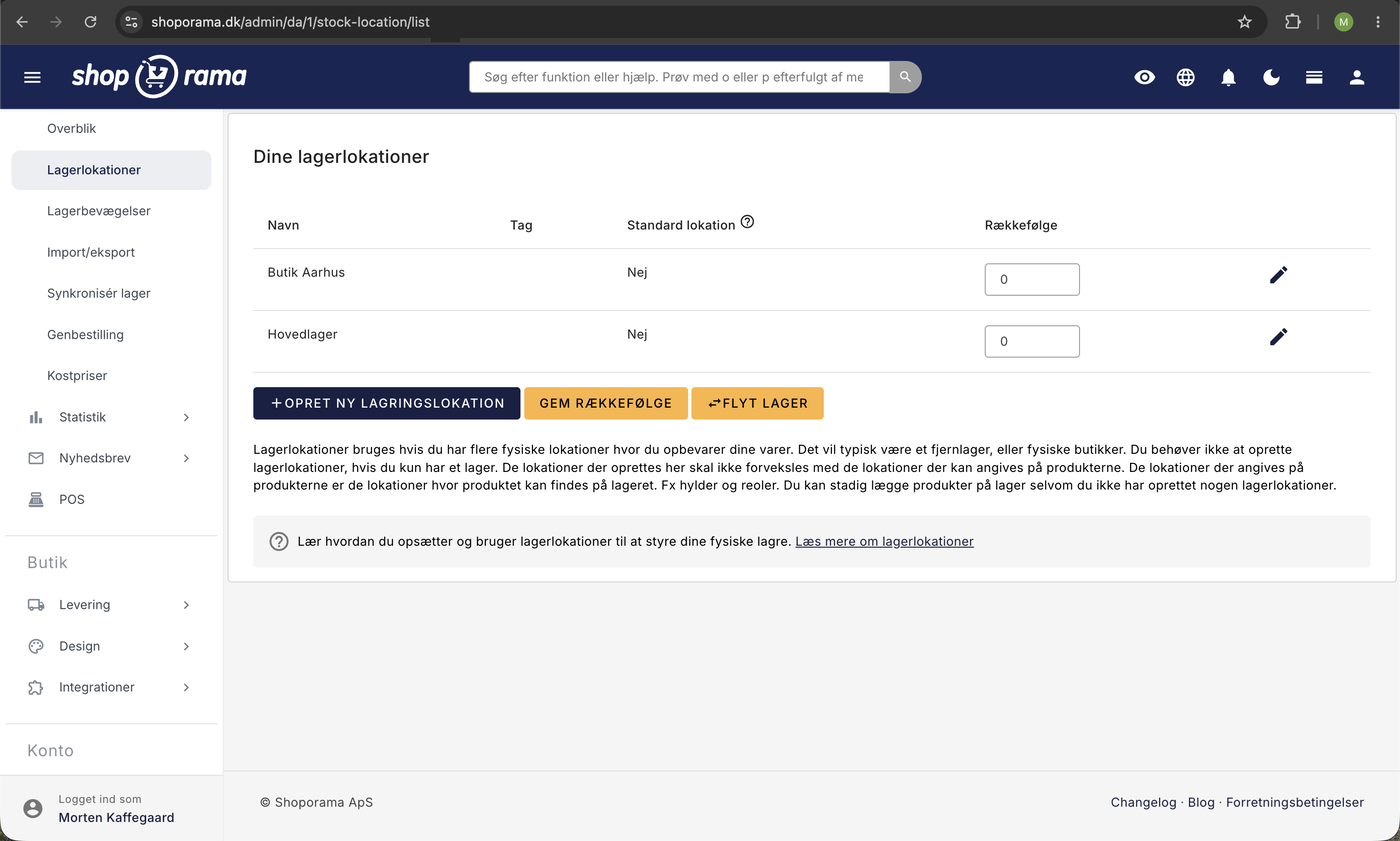This screenshot has width=1400, height=841.
Task: Click Gem rækkefølge button
Action: (606, 403)
